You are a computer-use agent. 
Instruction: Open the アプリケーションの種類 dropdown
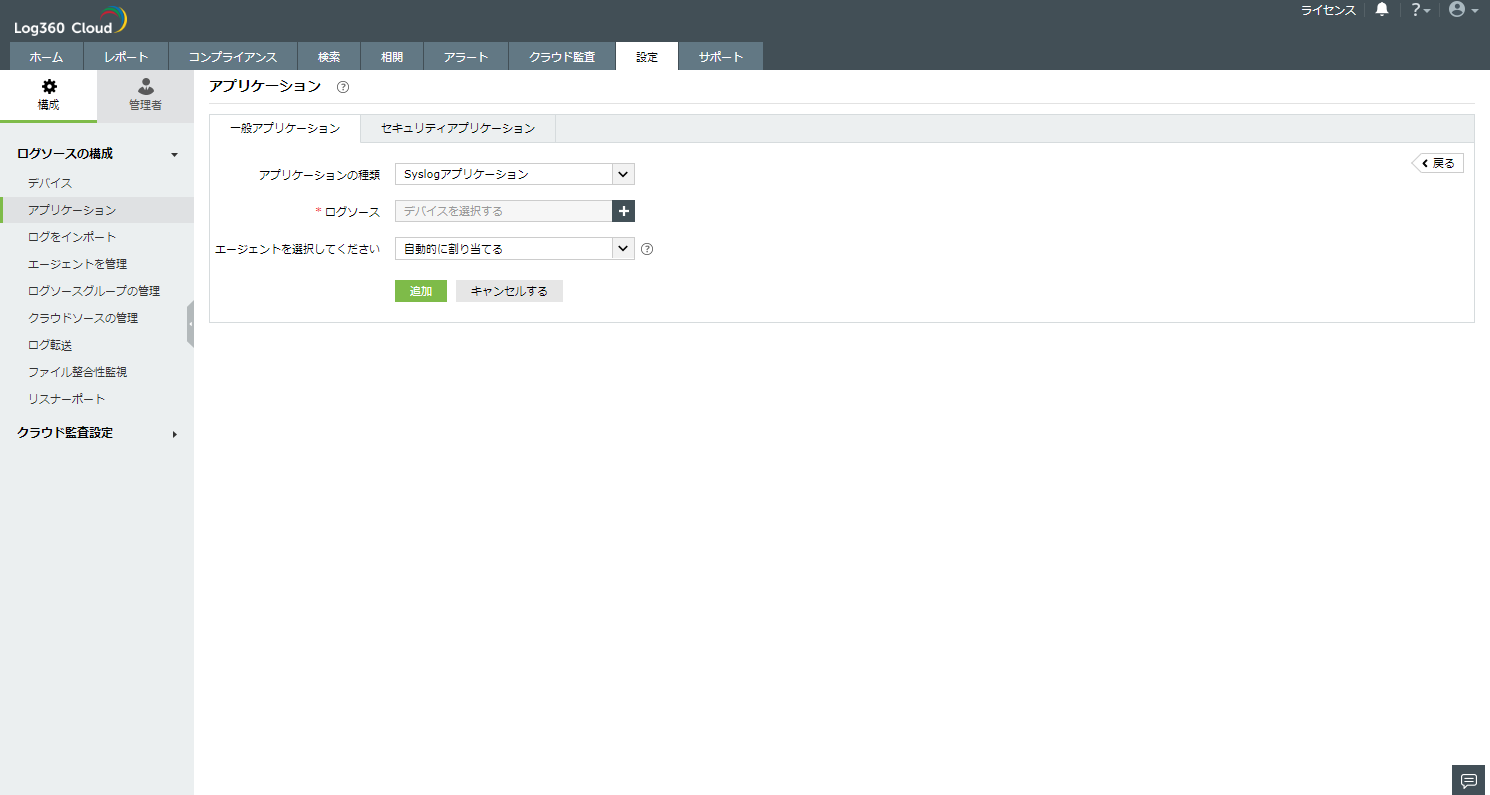coord(515,174)
